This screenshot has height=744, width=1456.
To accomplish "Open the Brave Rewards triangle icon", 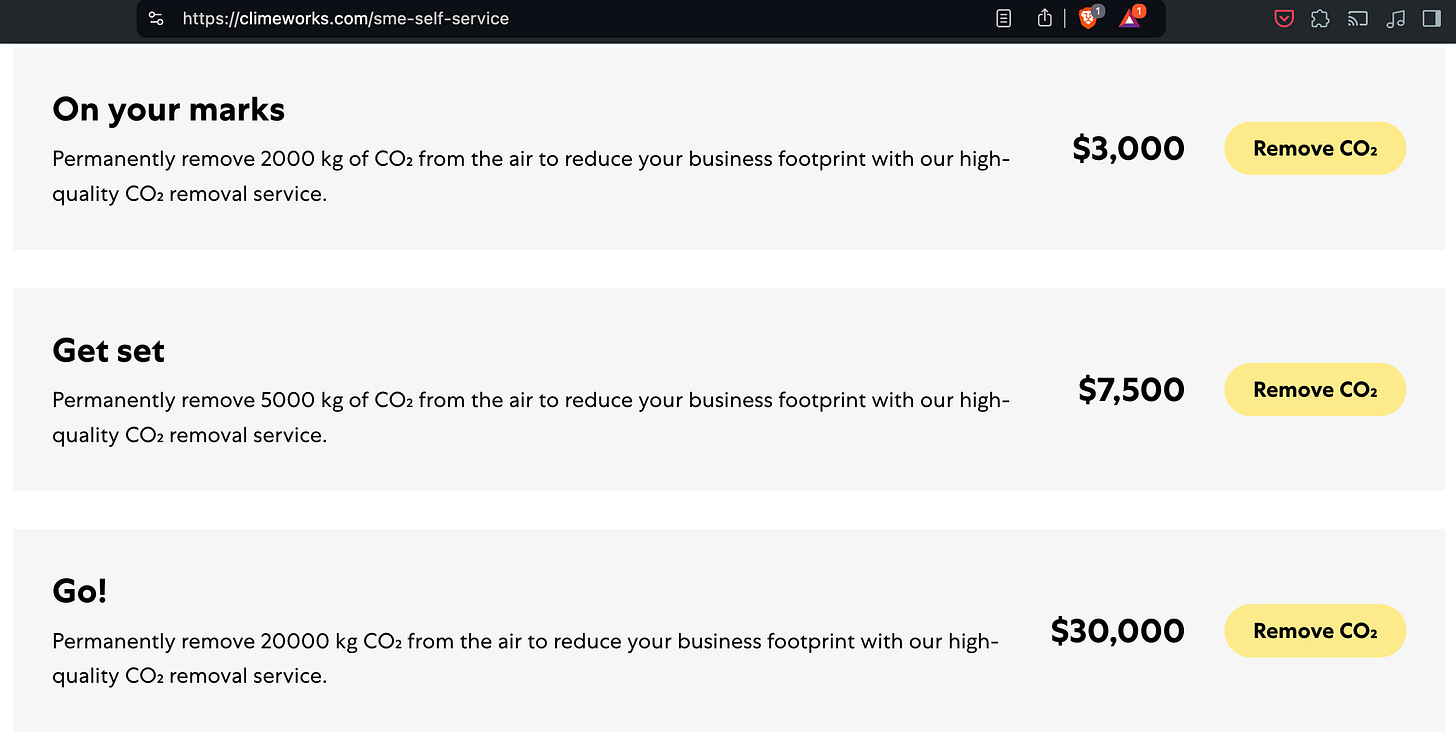I will click(1131, 17).
